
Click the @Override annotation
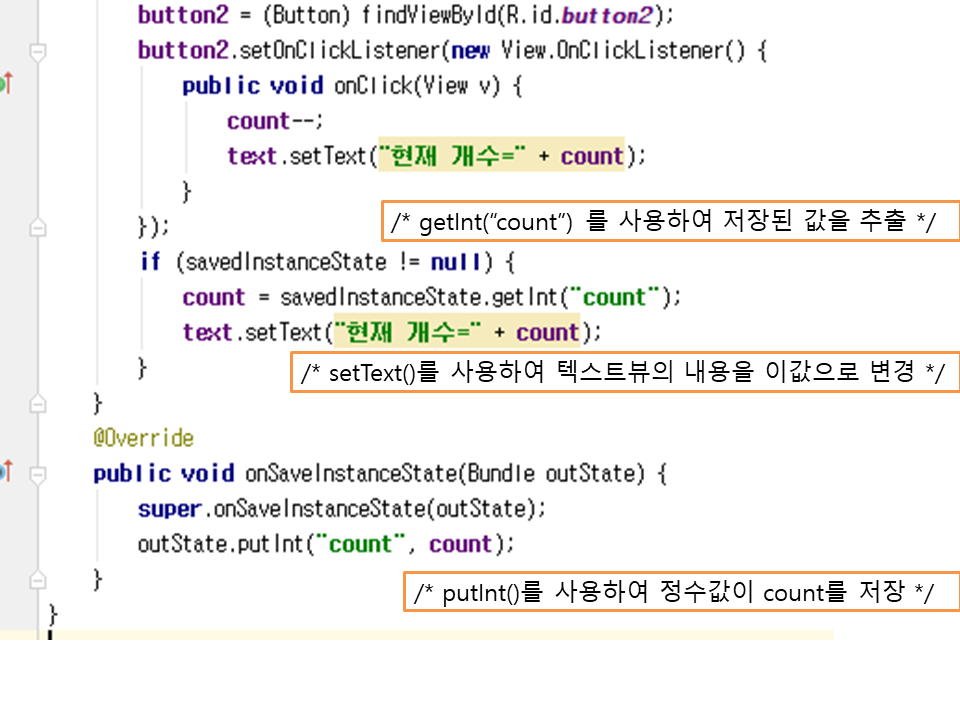143,438
